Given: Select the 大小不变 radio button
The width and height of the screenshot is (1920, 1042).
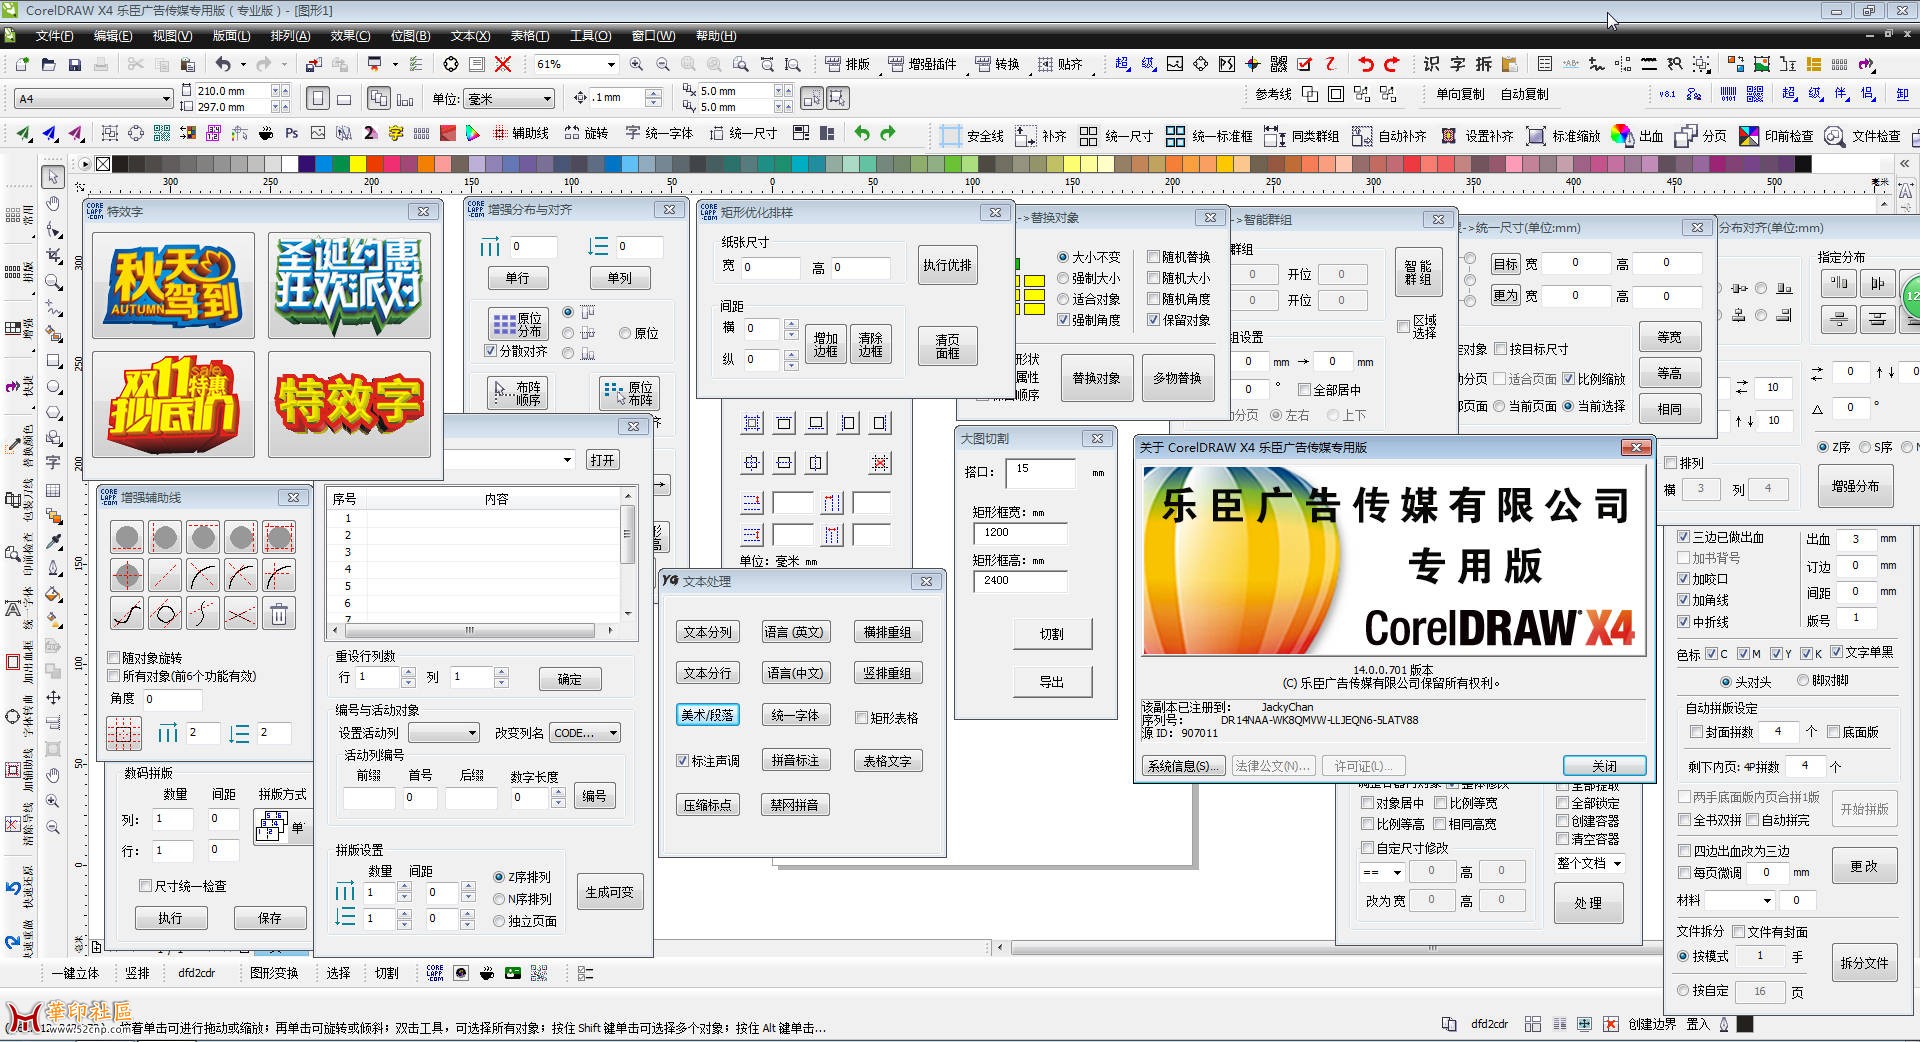Looking at the screenshot, I should pos(1063,257).
